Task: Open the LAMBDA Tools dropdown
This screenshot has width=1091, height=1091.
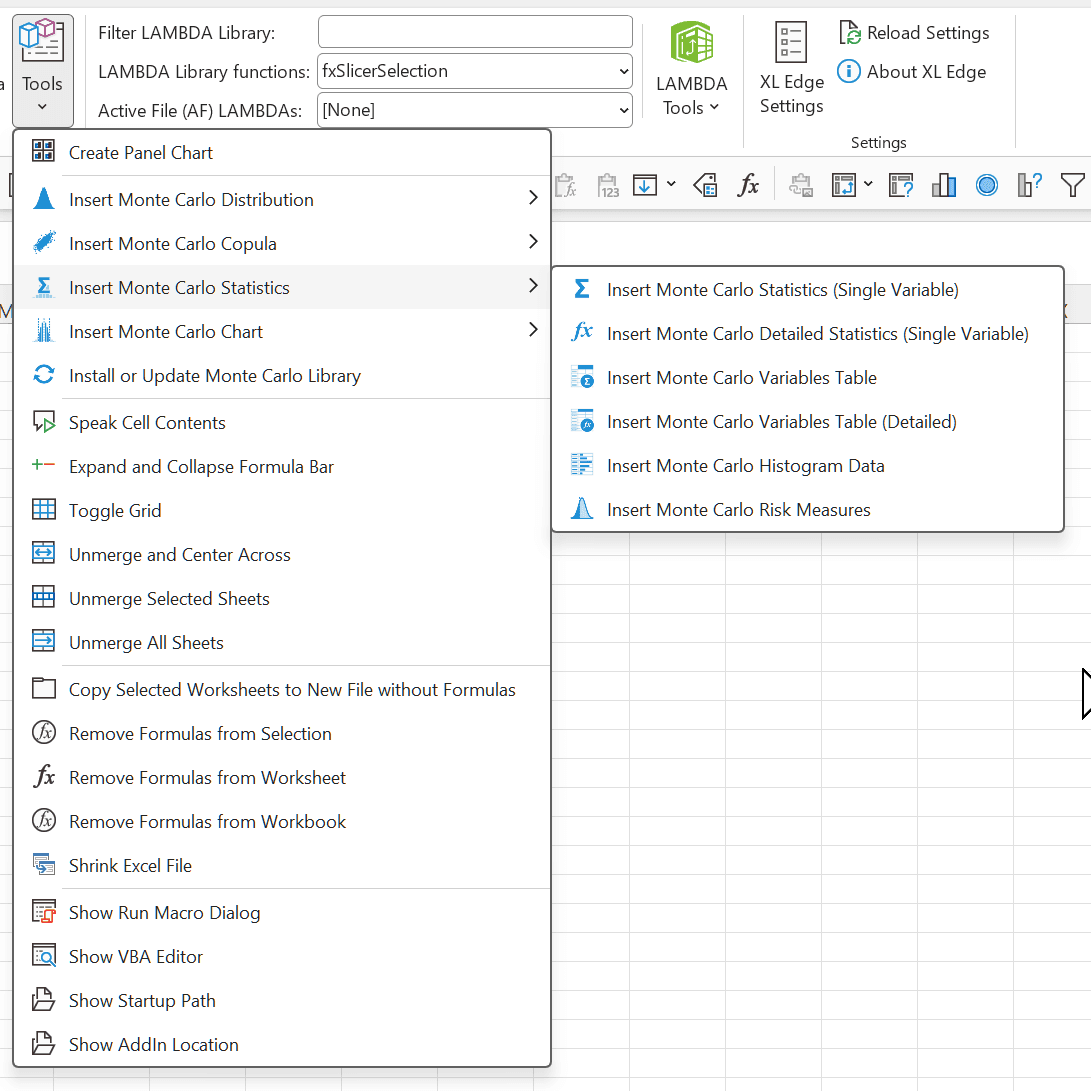Action: [x=691, y=70]
